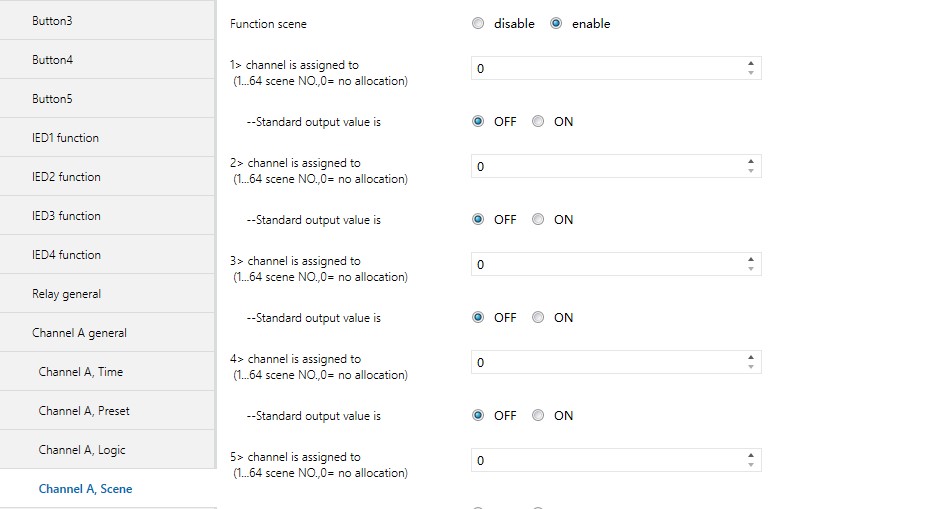Viewport: 937px width, 509px height.
Task: Increment the 3> channel scene value
Action: pyautogui.click(x=751, y=260)
